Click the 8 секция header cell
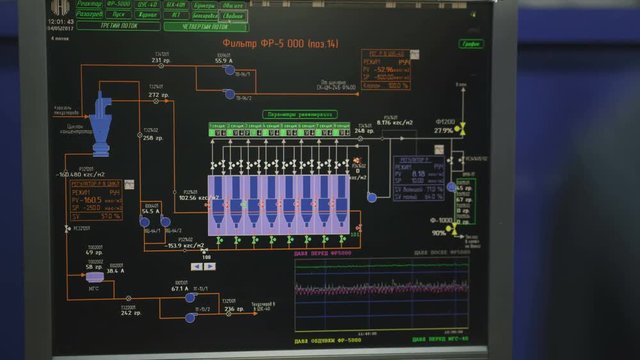The height and width of the screenshot is (360, 640). [342, 126]
